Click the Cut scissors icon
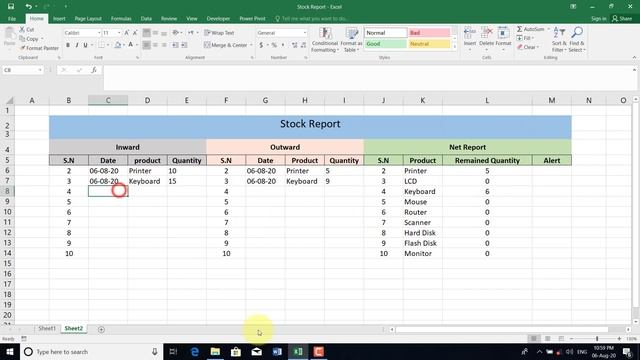 click(22, 29)
